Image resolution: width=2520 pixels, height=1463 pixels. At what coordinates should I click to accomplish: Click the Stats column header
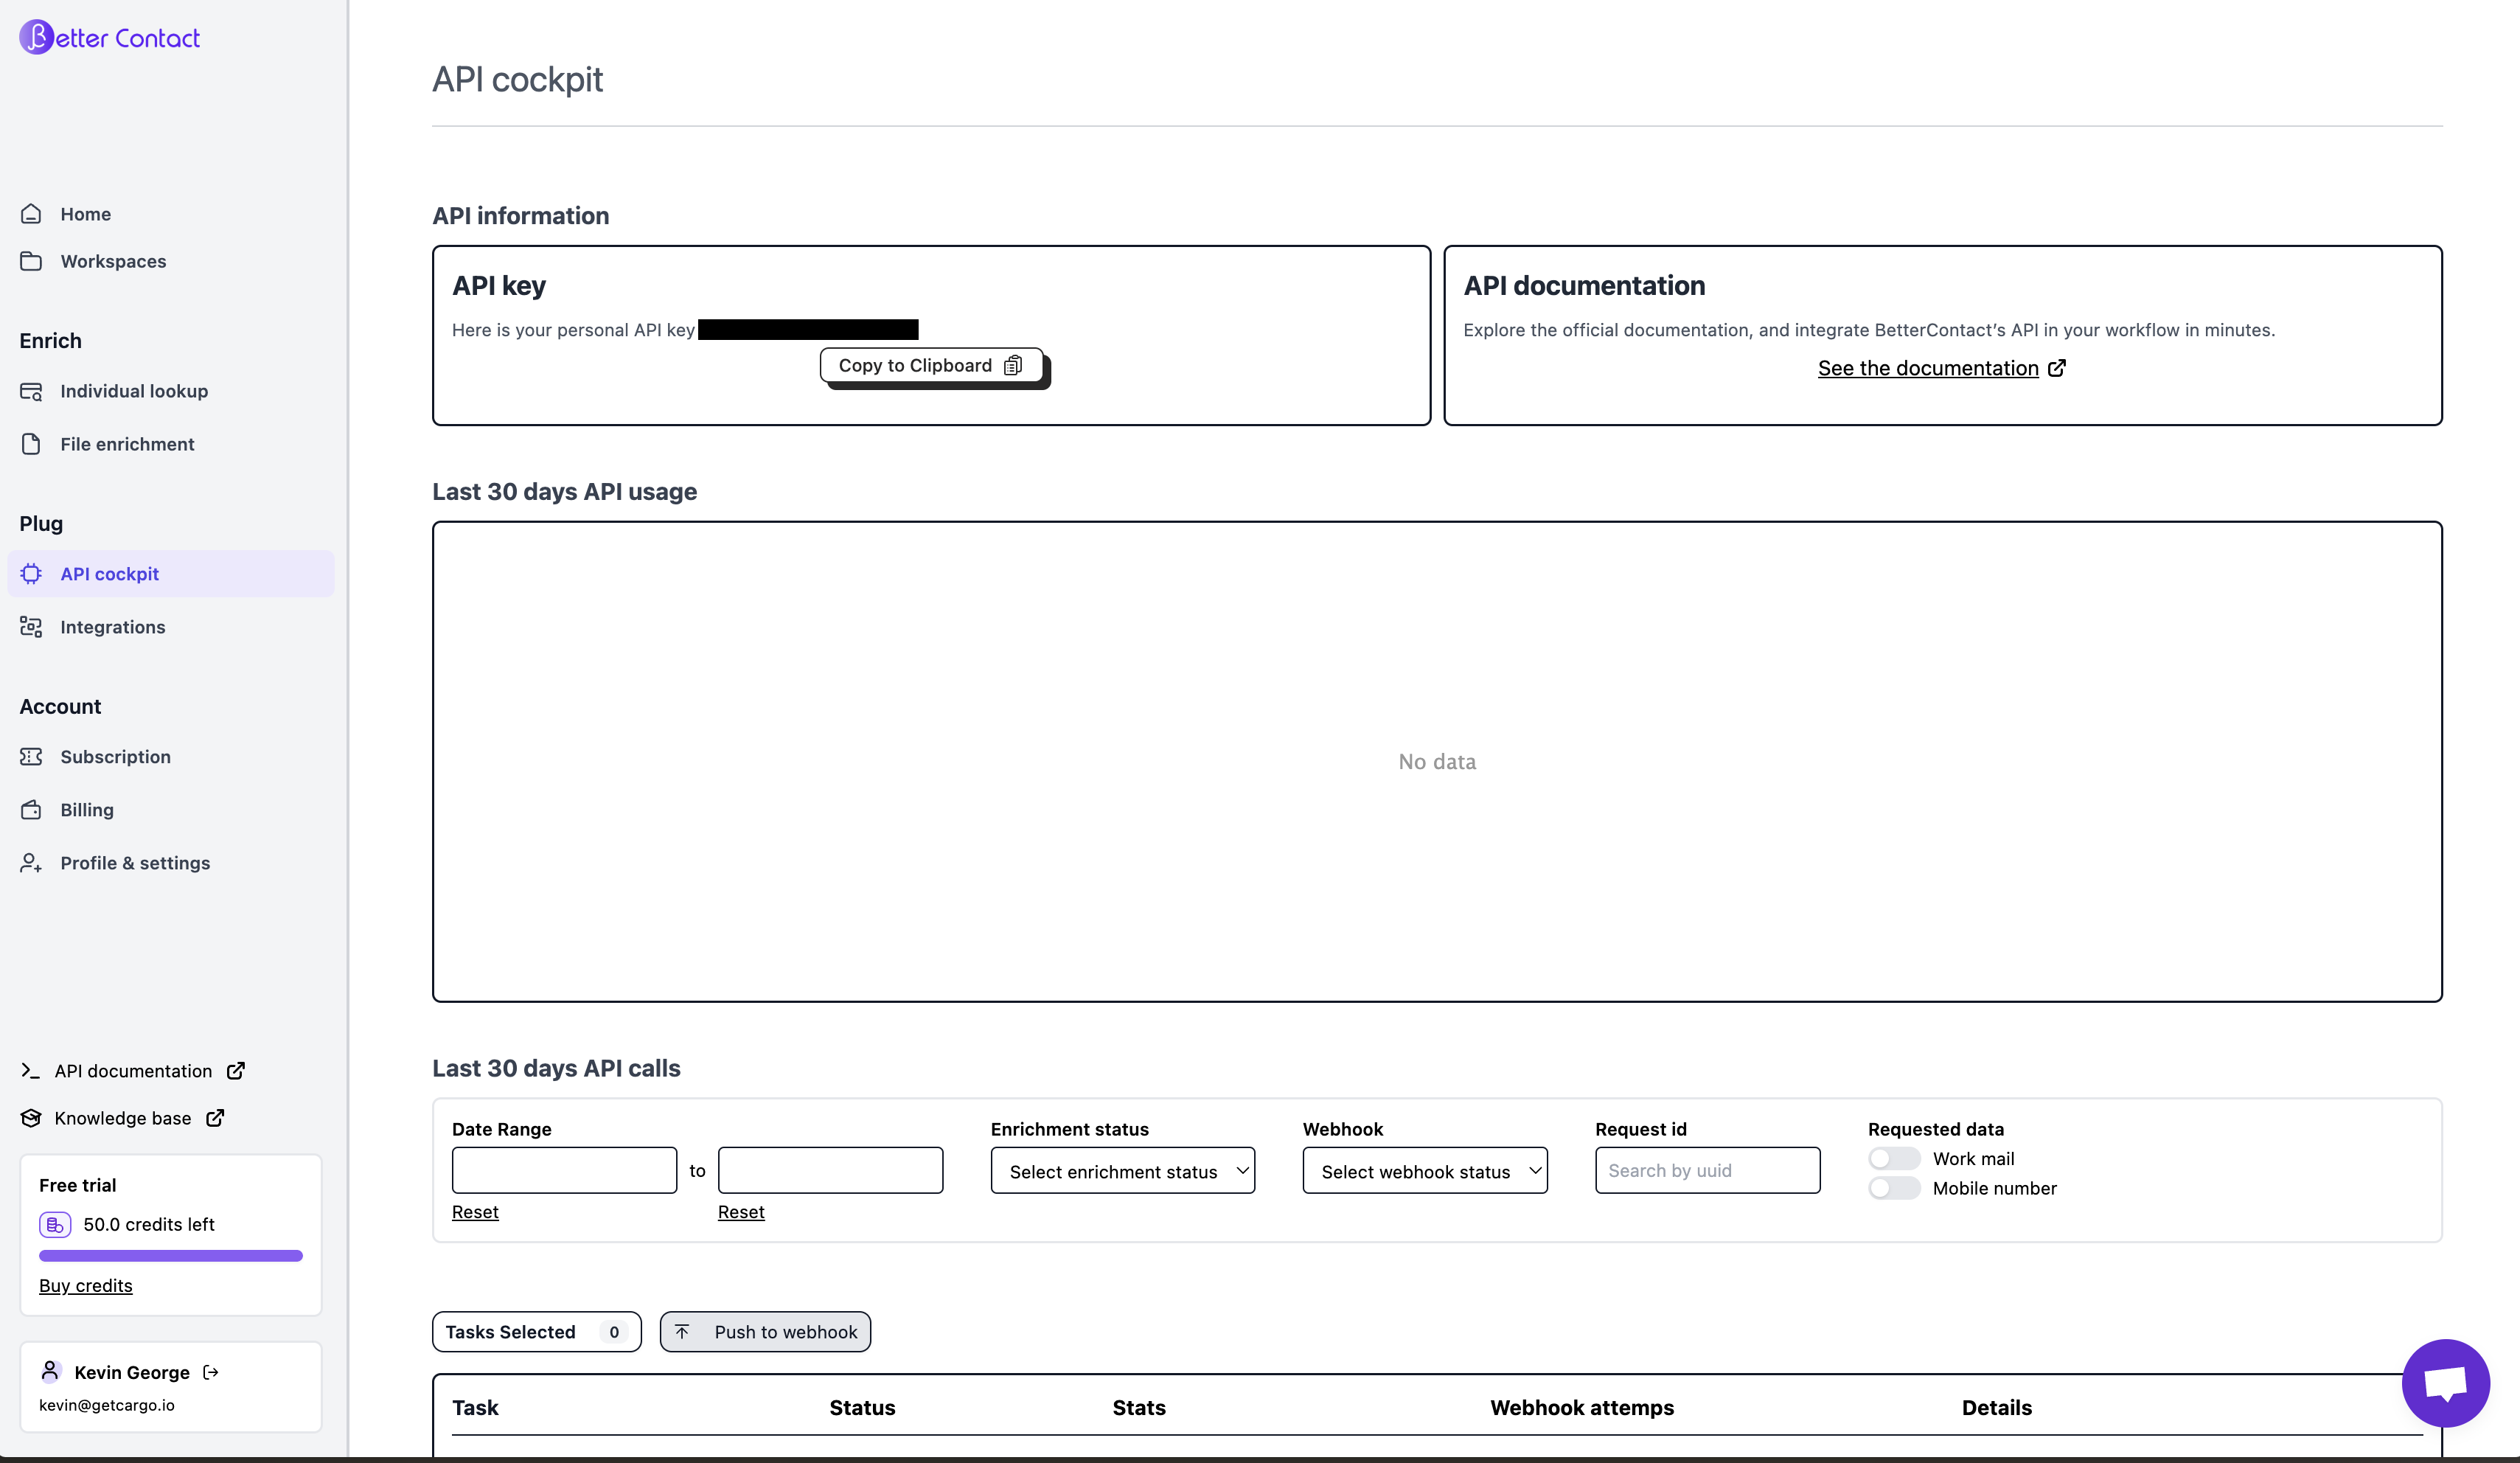(1139, 1407)
